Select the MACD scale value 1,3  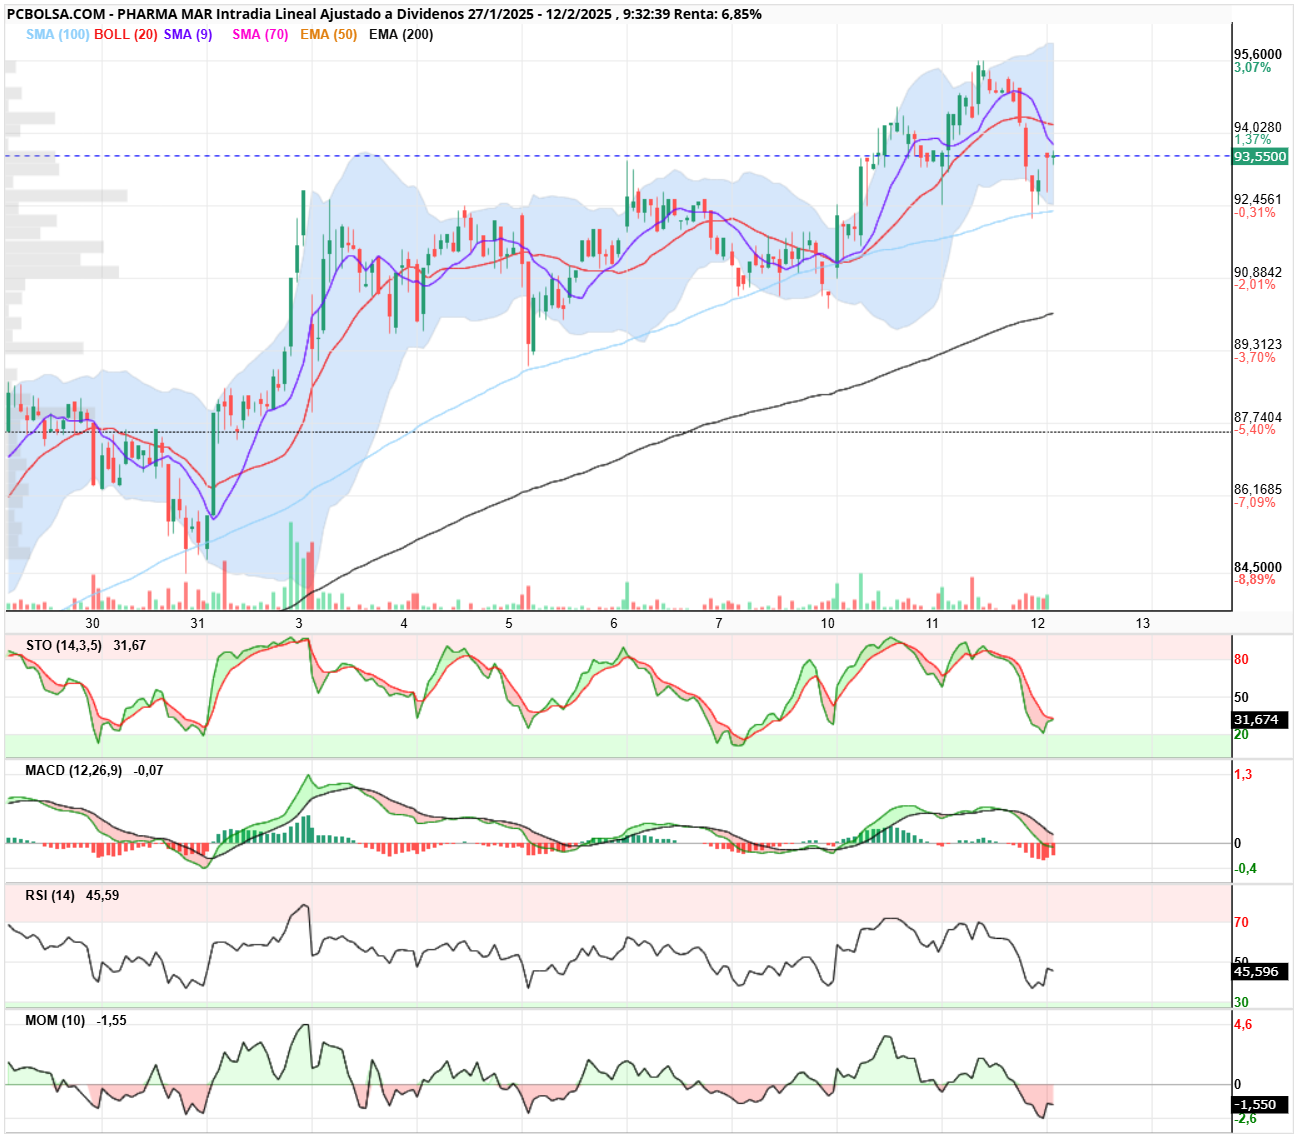pyautogui.click(x=1243, y=775)
